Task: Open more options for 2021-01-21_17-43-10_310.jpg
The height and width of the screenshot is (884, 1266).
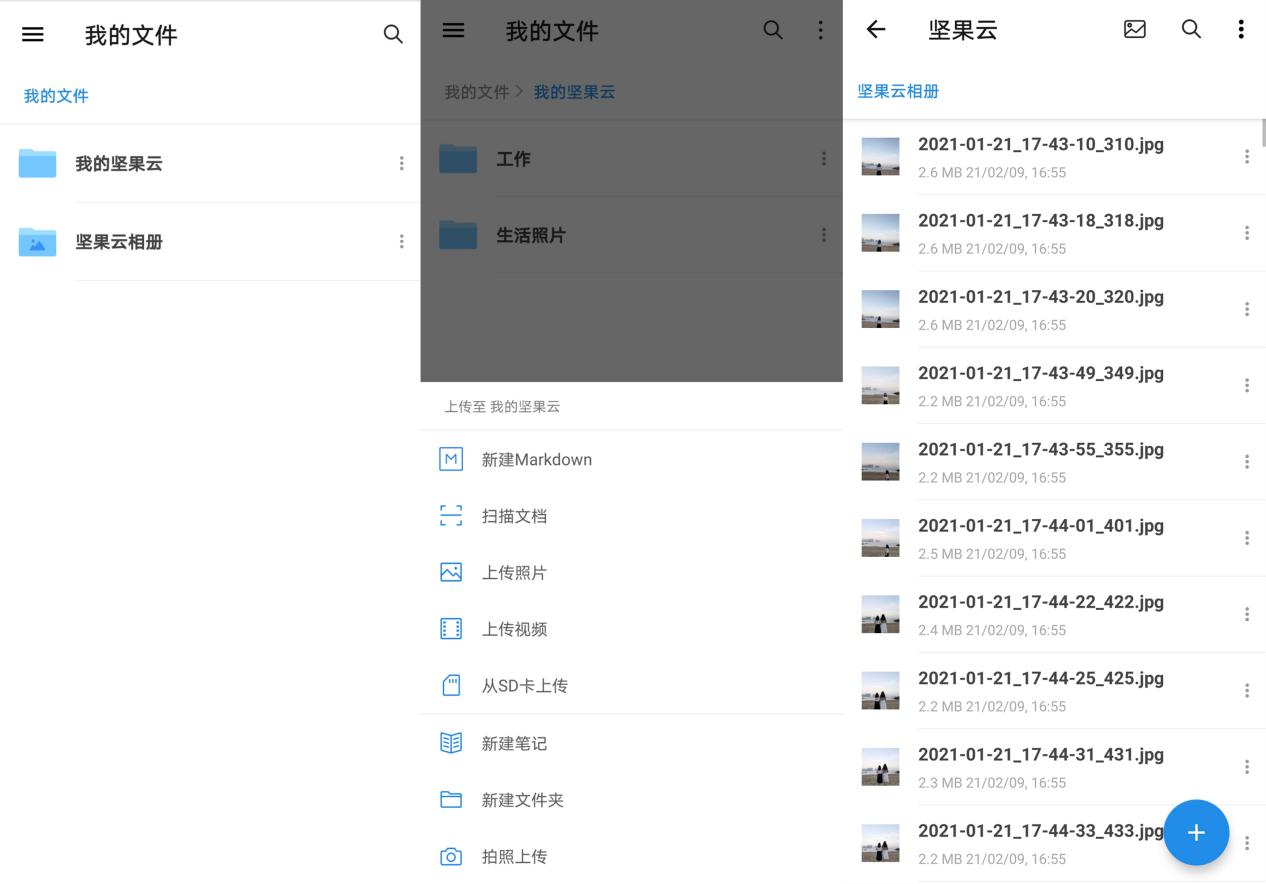Action: point(1246,157)
